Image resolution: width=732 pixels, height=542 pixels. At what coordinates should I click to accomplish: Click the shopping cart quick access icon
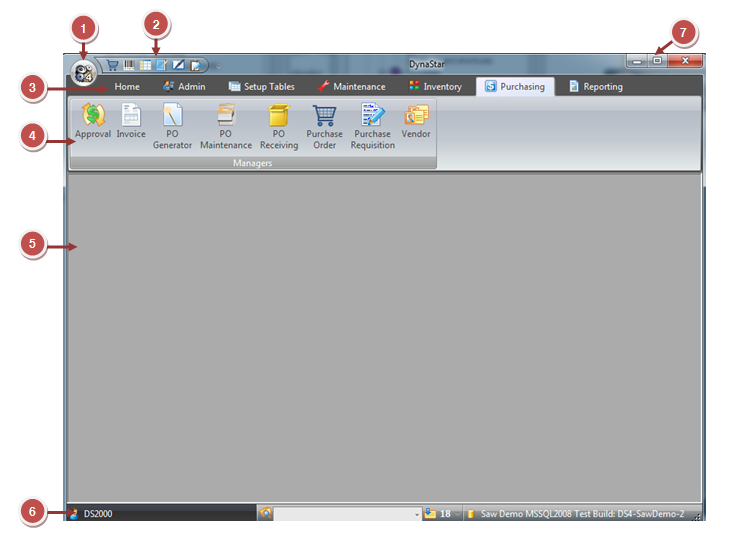(112, 65)
